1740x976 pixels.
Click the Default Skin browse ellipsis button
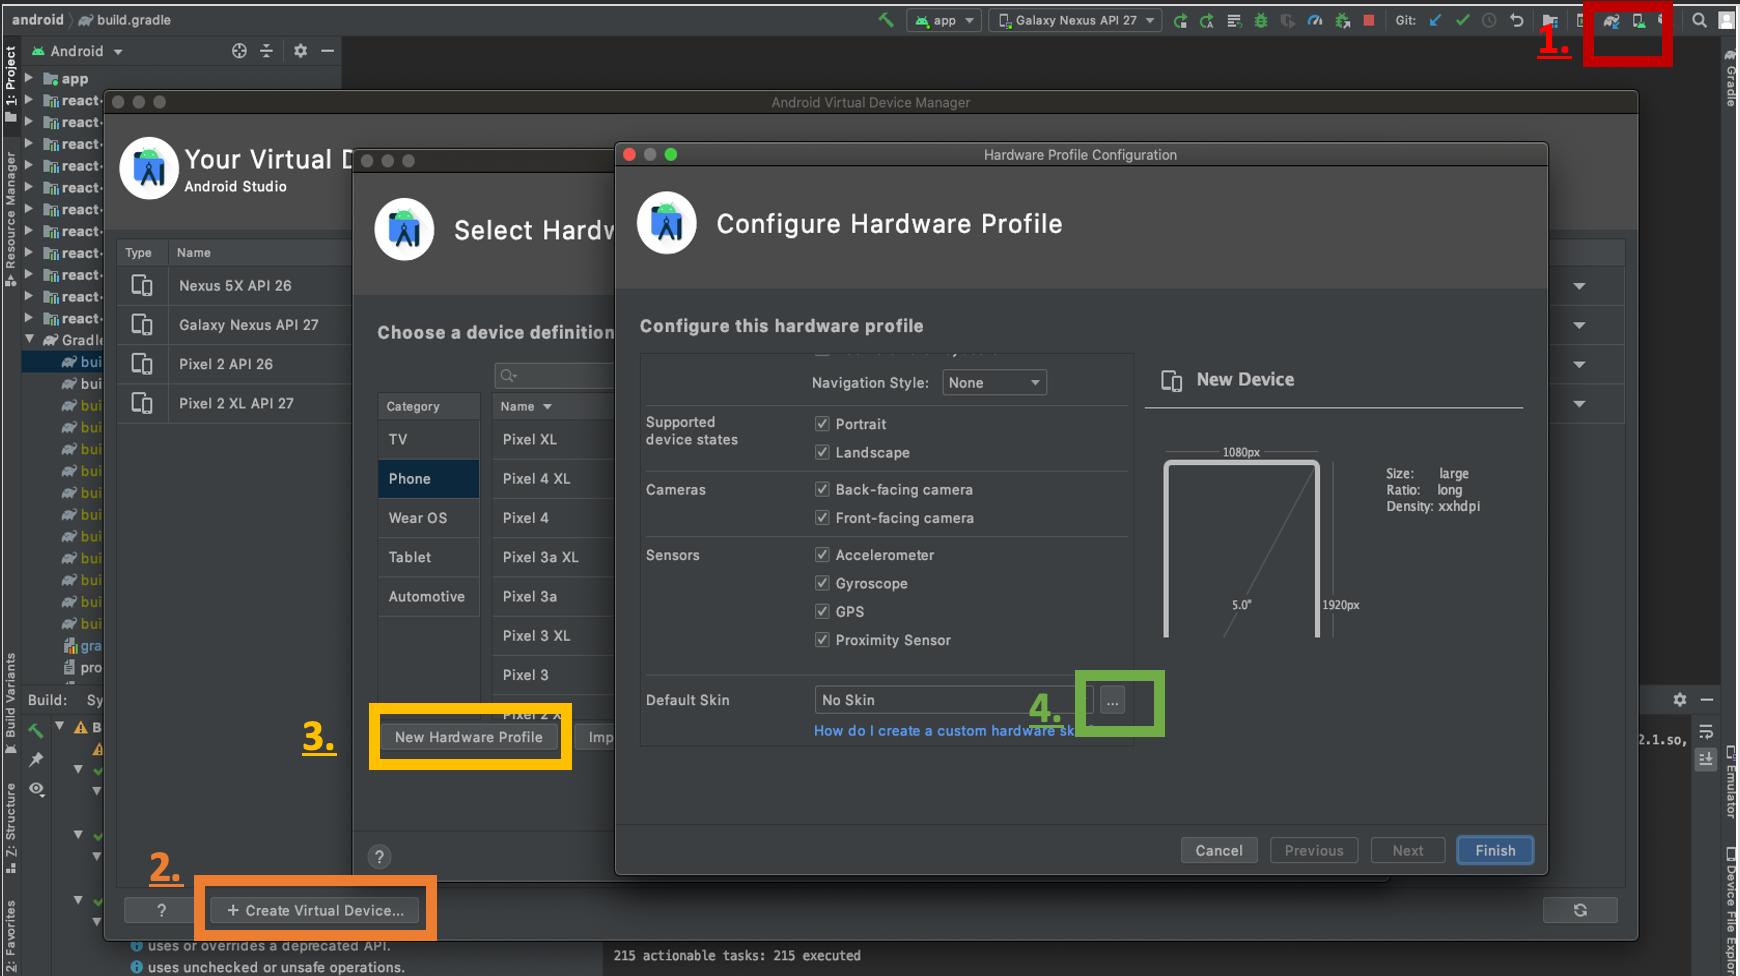(1112, 700)
